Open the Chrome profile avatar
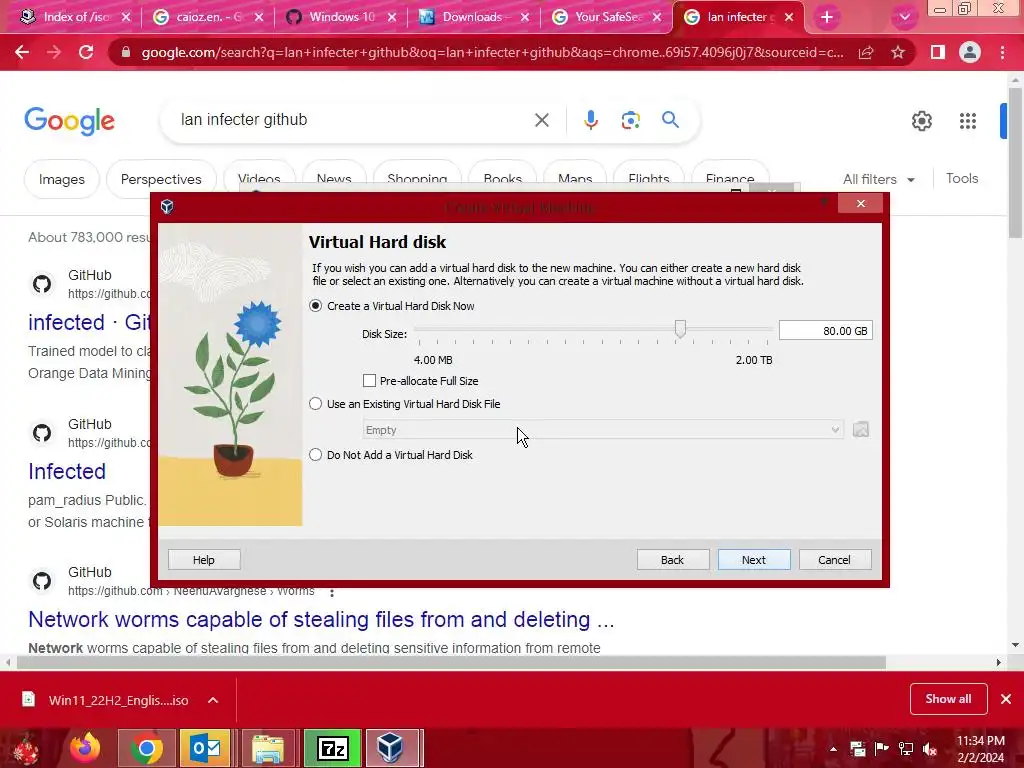This screenshot has width=1024, height=768. [x=970, y=52]
